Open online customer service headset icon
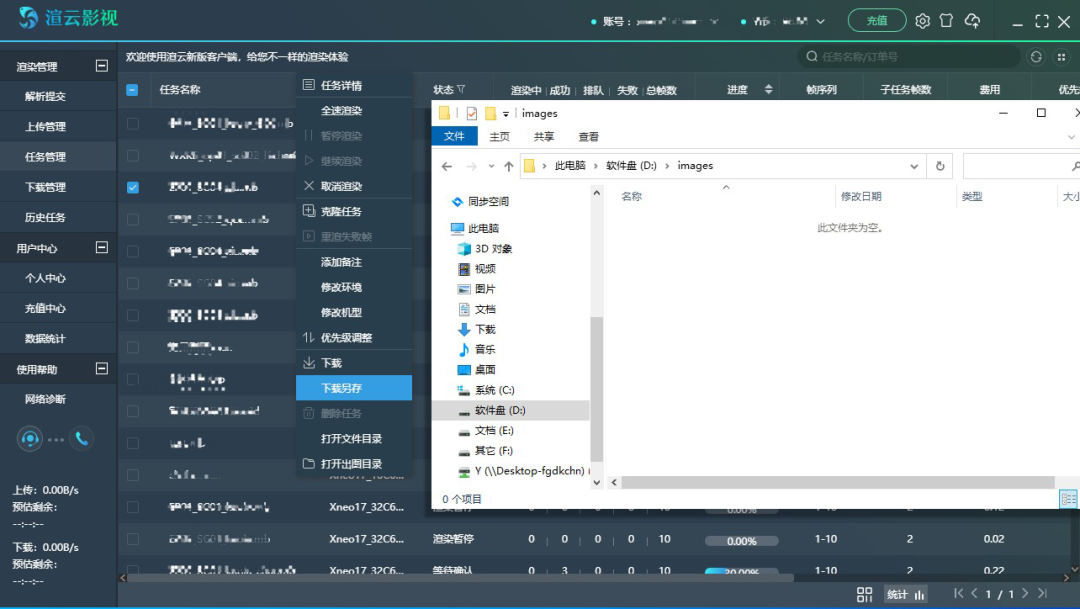The image size is (1080, 609). 30,438
